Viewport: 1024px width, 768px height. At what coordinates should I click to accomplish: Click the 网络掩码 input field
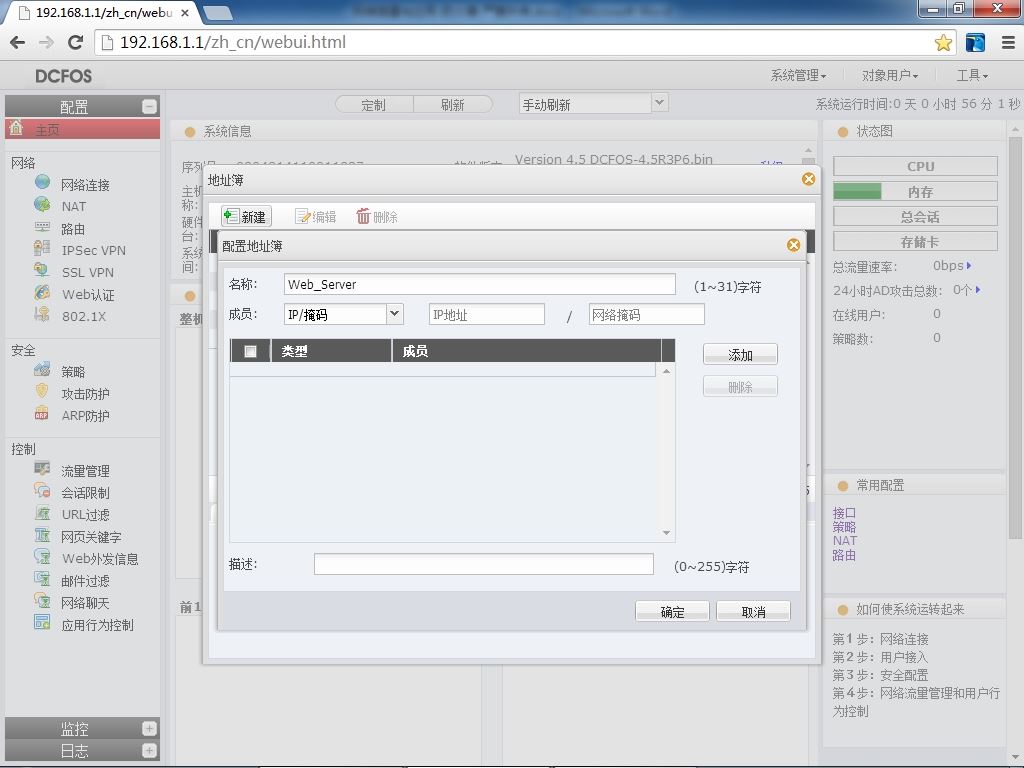click(x=647, y=314)
